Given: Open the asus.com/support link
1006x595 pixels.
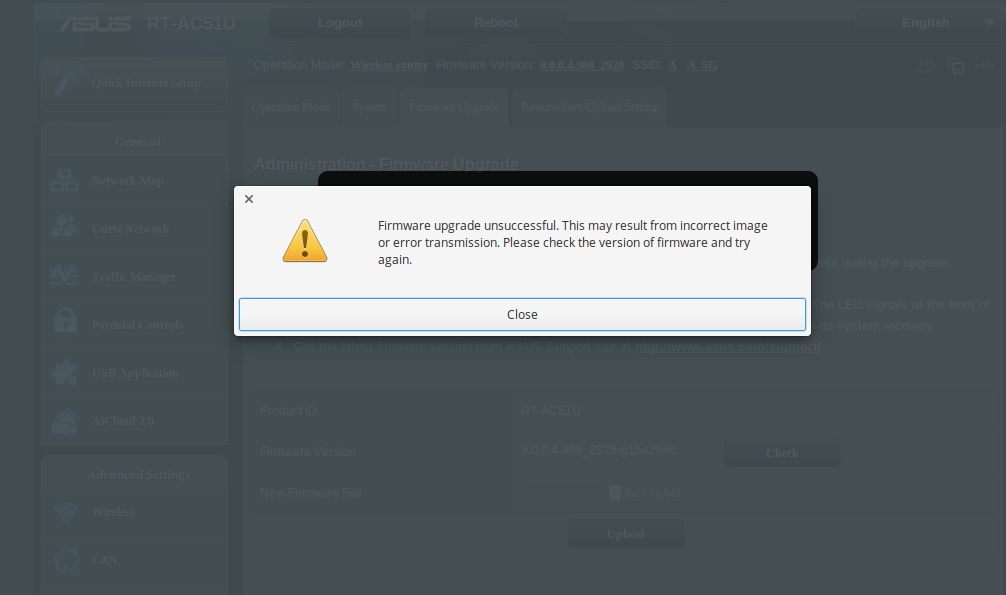Looking at the screenshot, I should pyautogui.click(x=728, y=347).
